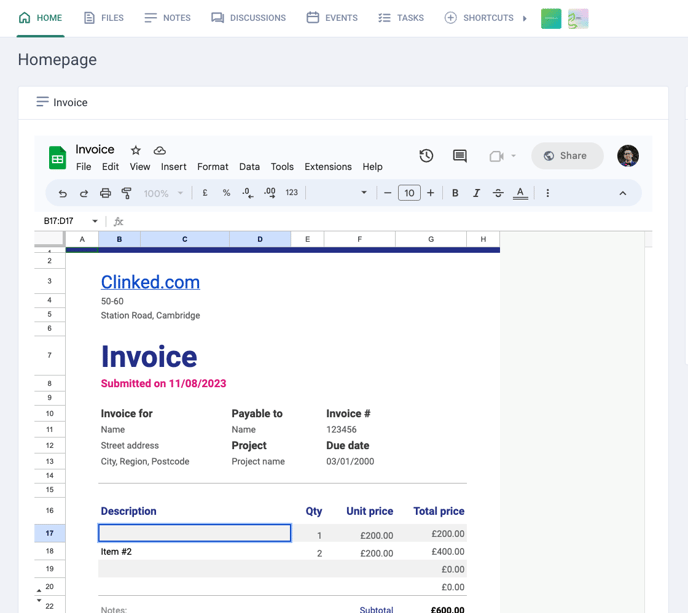This screenshot has width=688, height=613.
Task: Open the Format menu
Action: (x=213, y=167)
